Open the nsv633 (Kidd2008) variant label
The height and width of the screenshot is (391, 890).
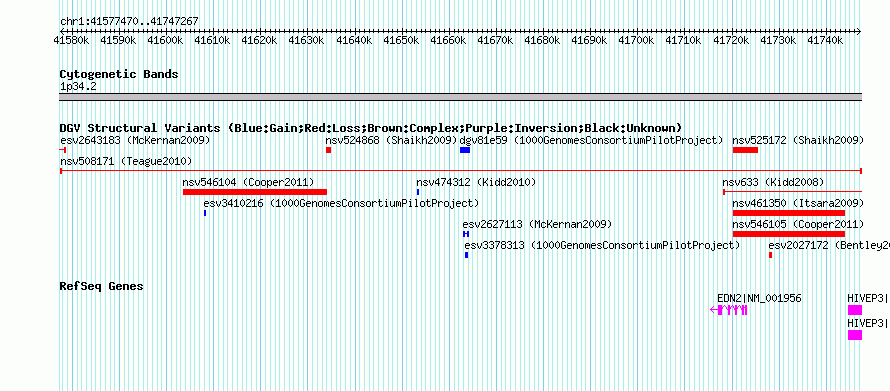773,182
